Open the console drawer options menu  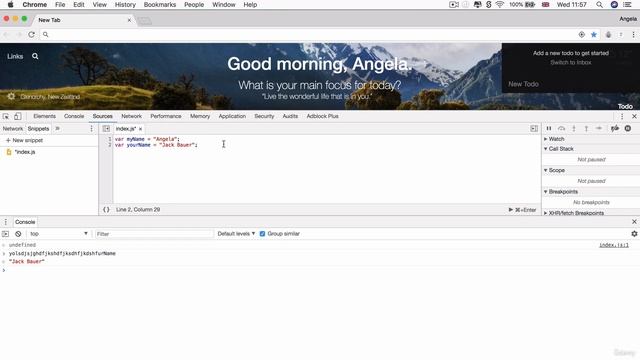click(6, 222)
